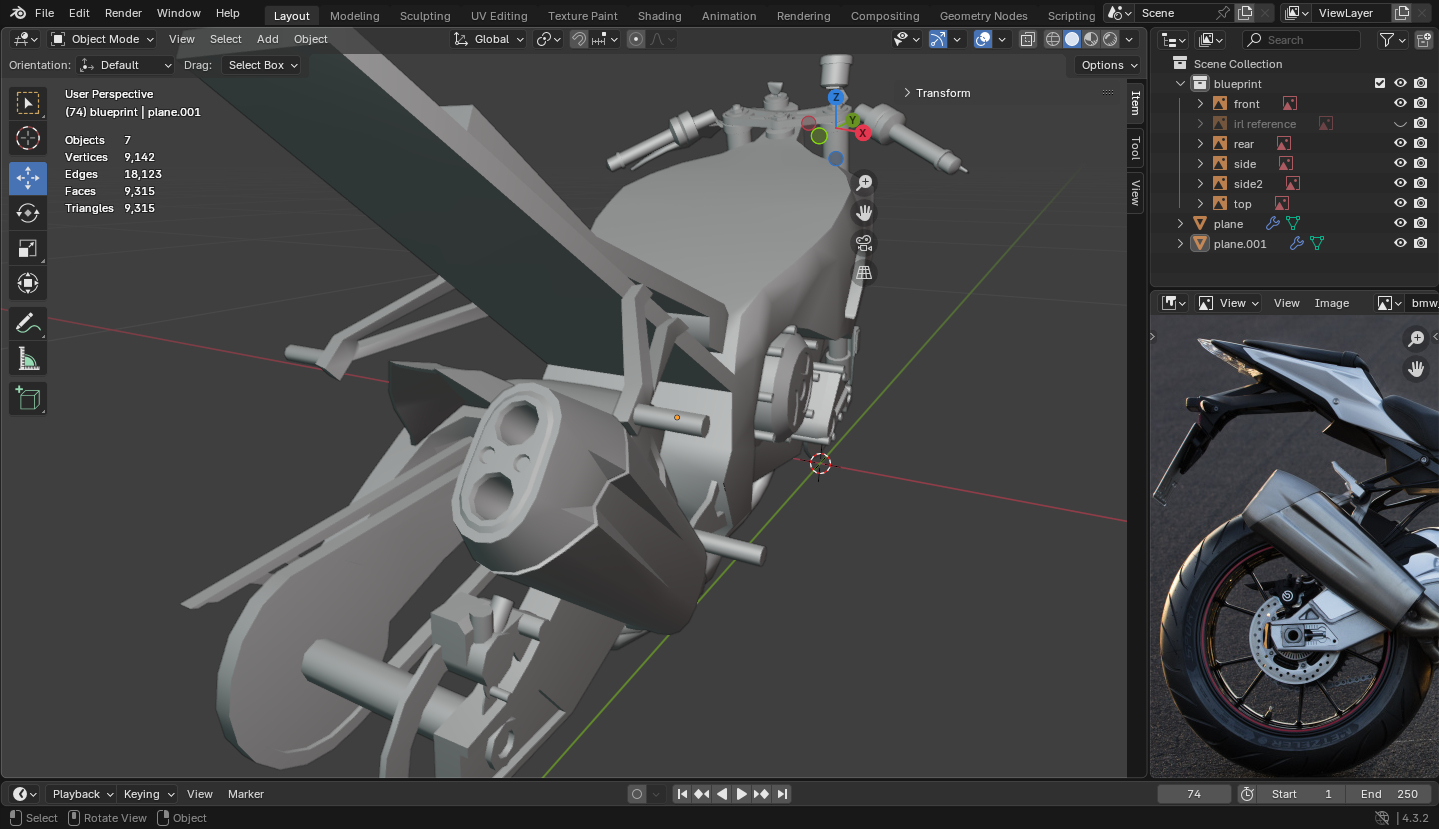Switch to rendered viewport shading
This screenshot has height=829, width=1439.
click(1110, 39)
